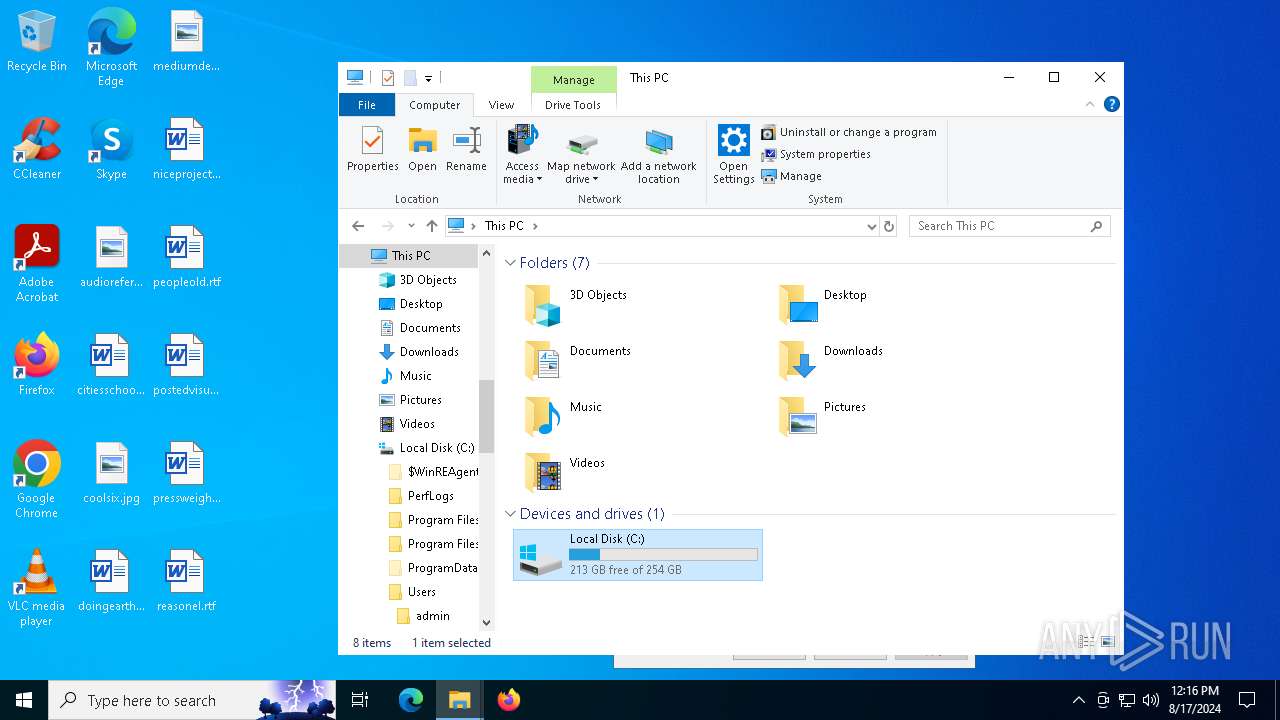Open the Map network drive dropdown

pyautogui.click(x=581, y=155)
